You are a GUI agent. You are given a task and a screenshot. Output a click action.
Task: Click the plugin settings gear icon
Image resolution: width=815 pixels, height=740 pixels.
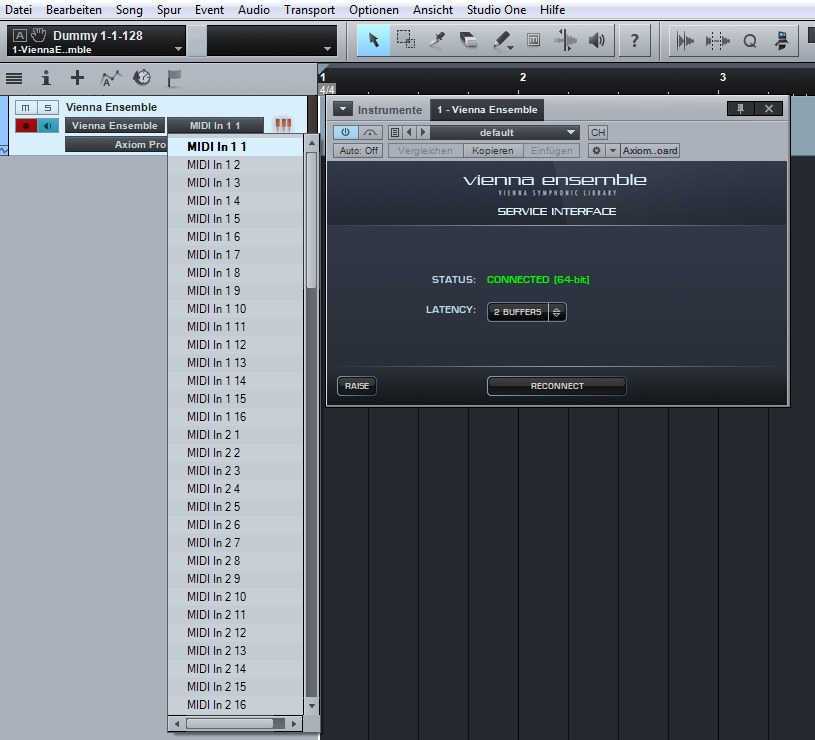click(597, 151)
